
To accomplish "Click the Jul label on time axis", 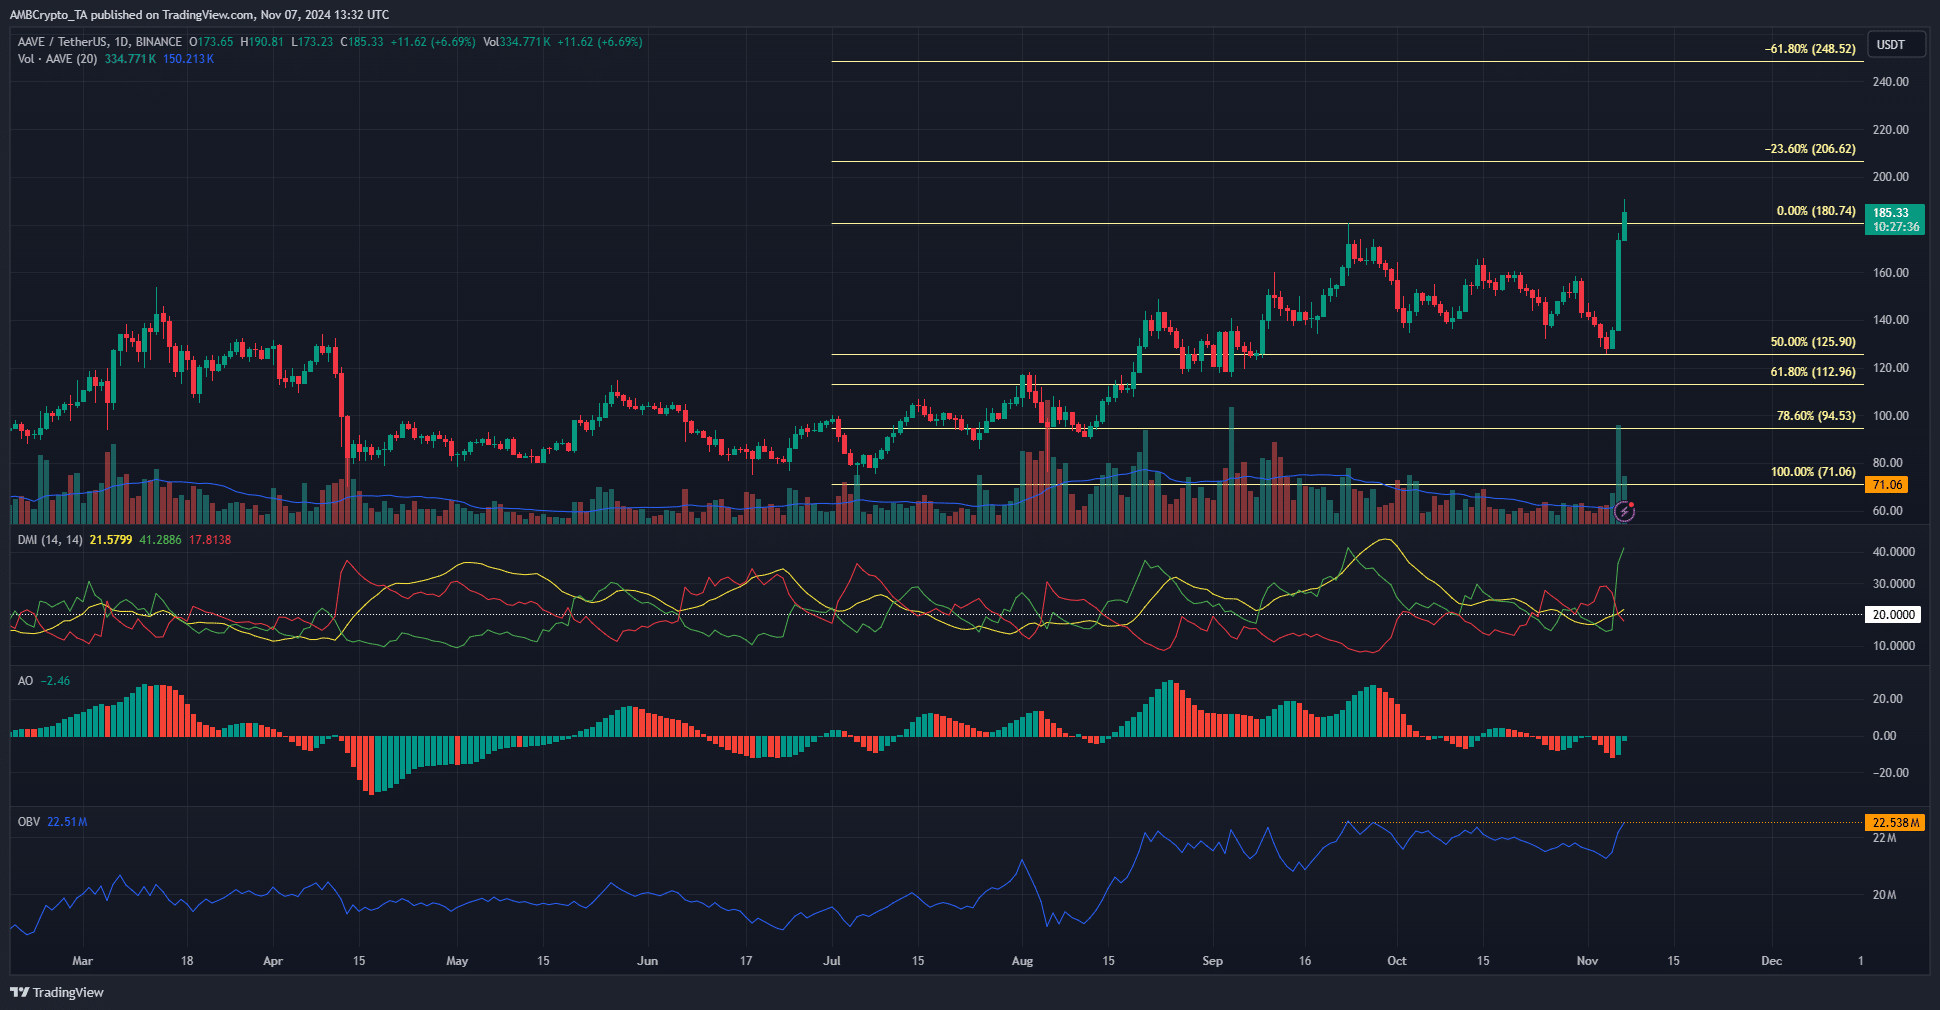I will [832, 961].
